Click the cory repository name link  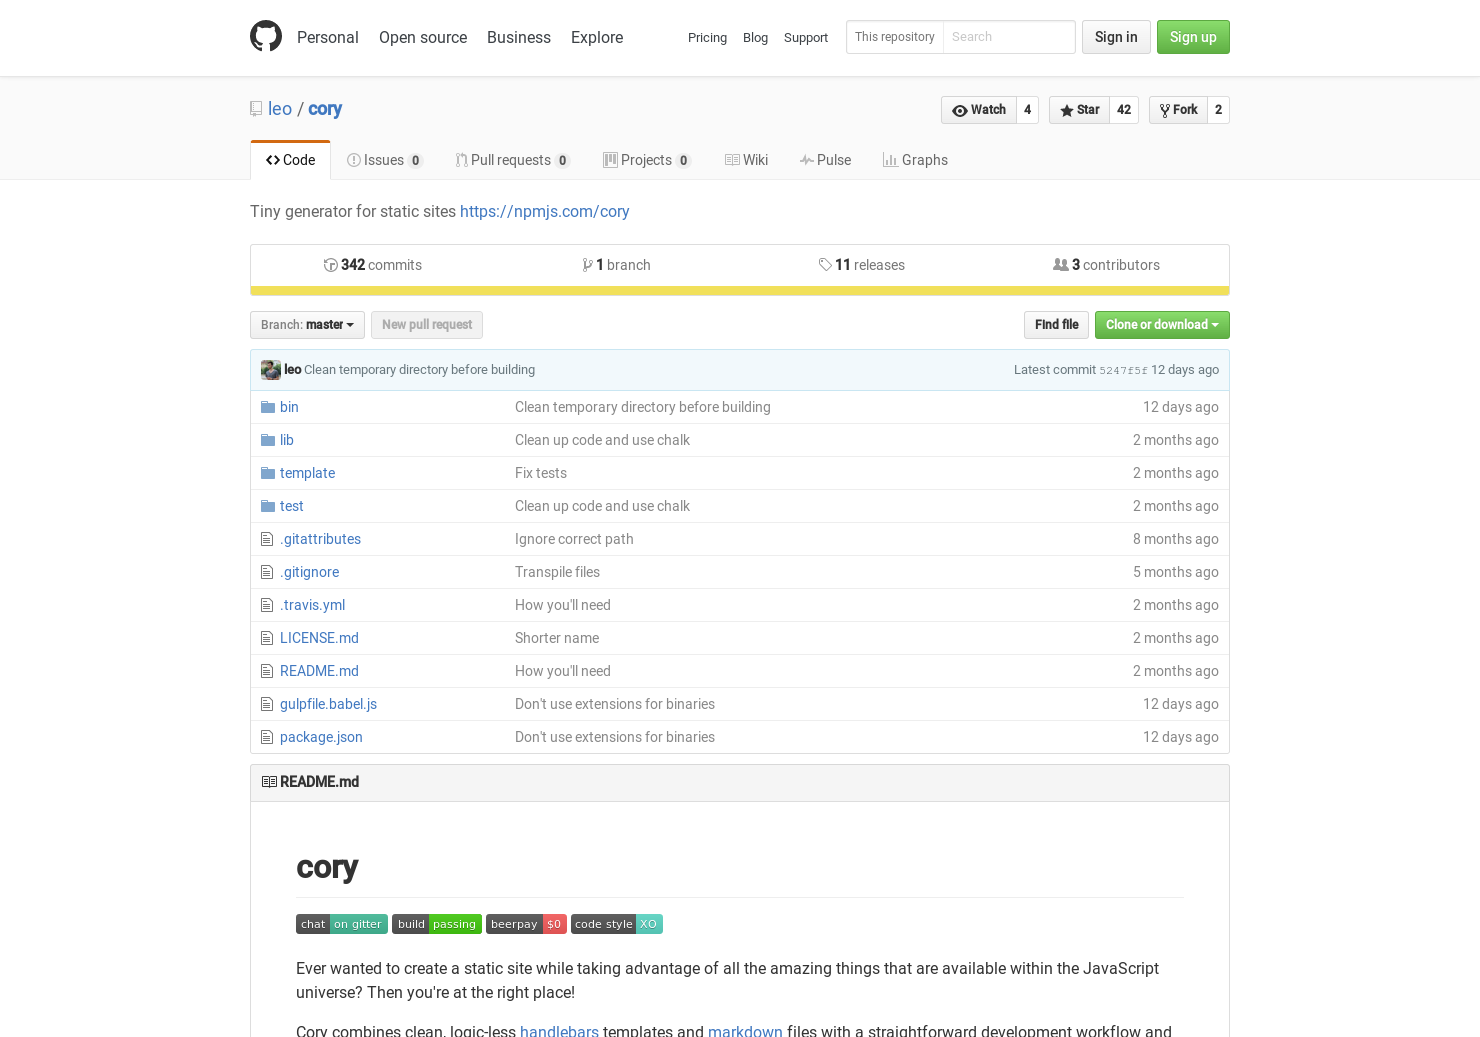325,109
